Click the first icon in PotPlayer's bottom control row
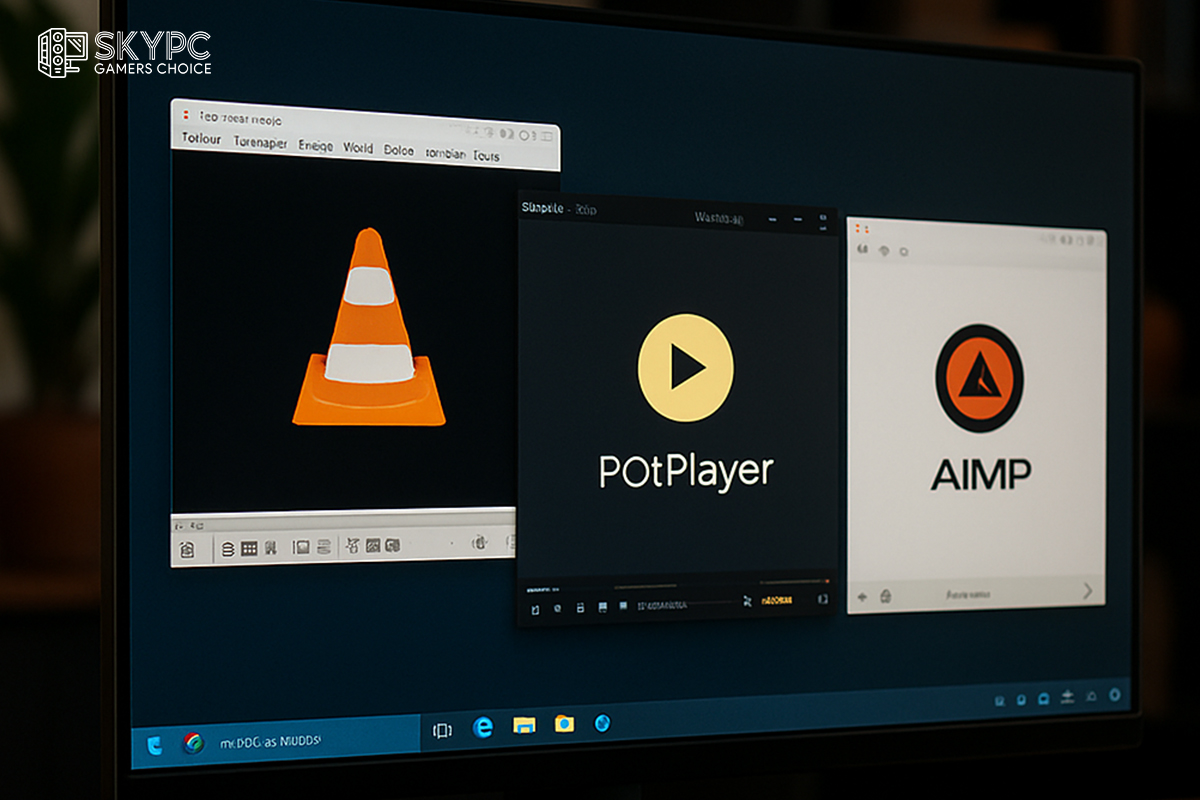This screenshot has height=800, width=1200. pyautogui.click(x=535, y=608)
